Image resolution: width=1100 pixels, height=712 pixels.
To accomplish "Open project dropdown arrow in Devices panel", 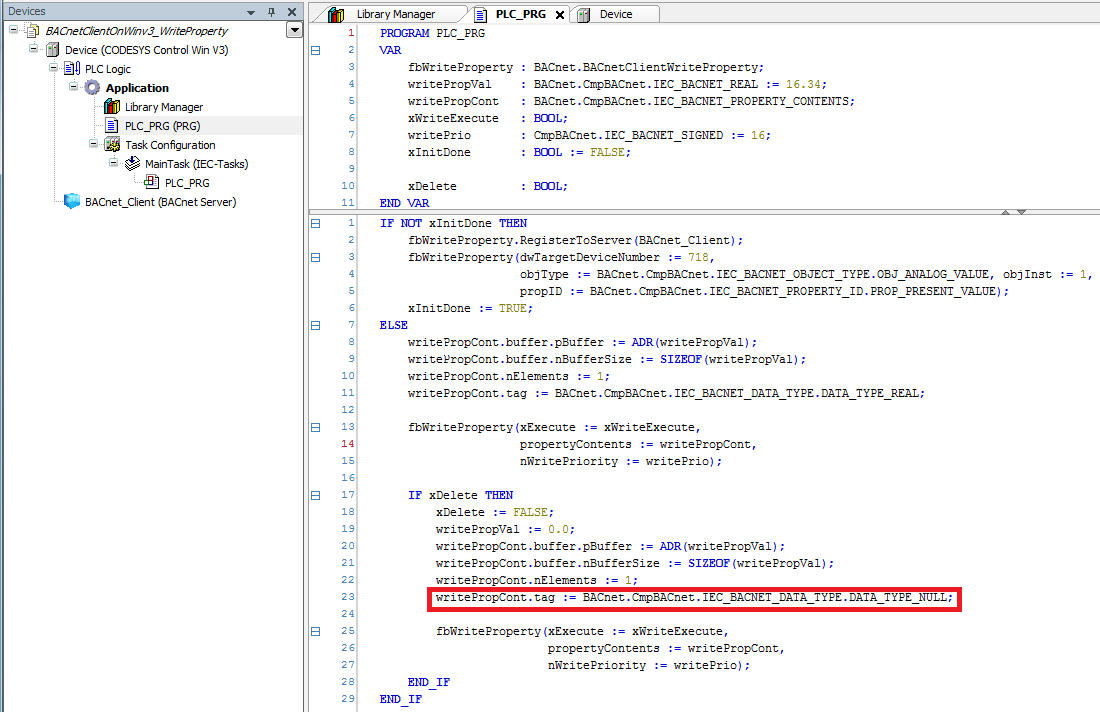I will coord(293,31).
